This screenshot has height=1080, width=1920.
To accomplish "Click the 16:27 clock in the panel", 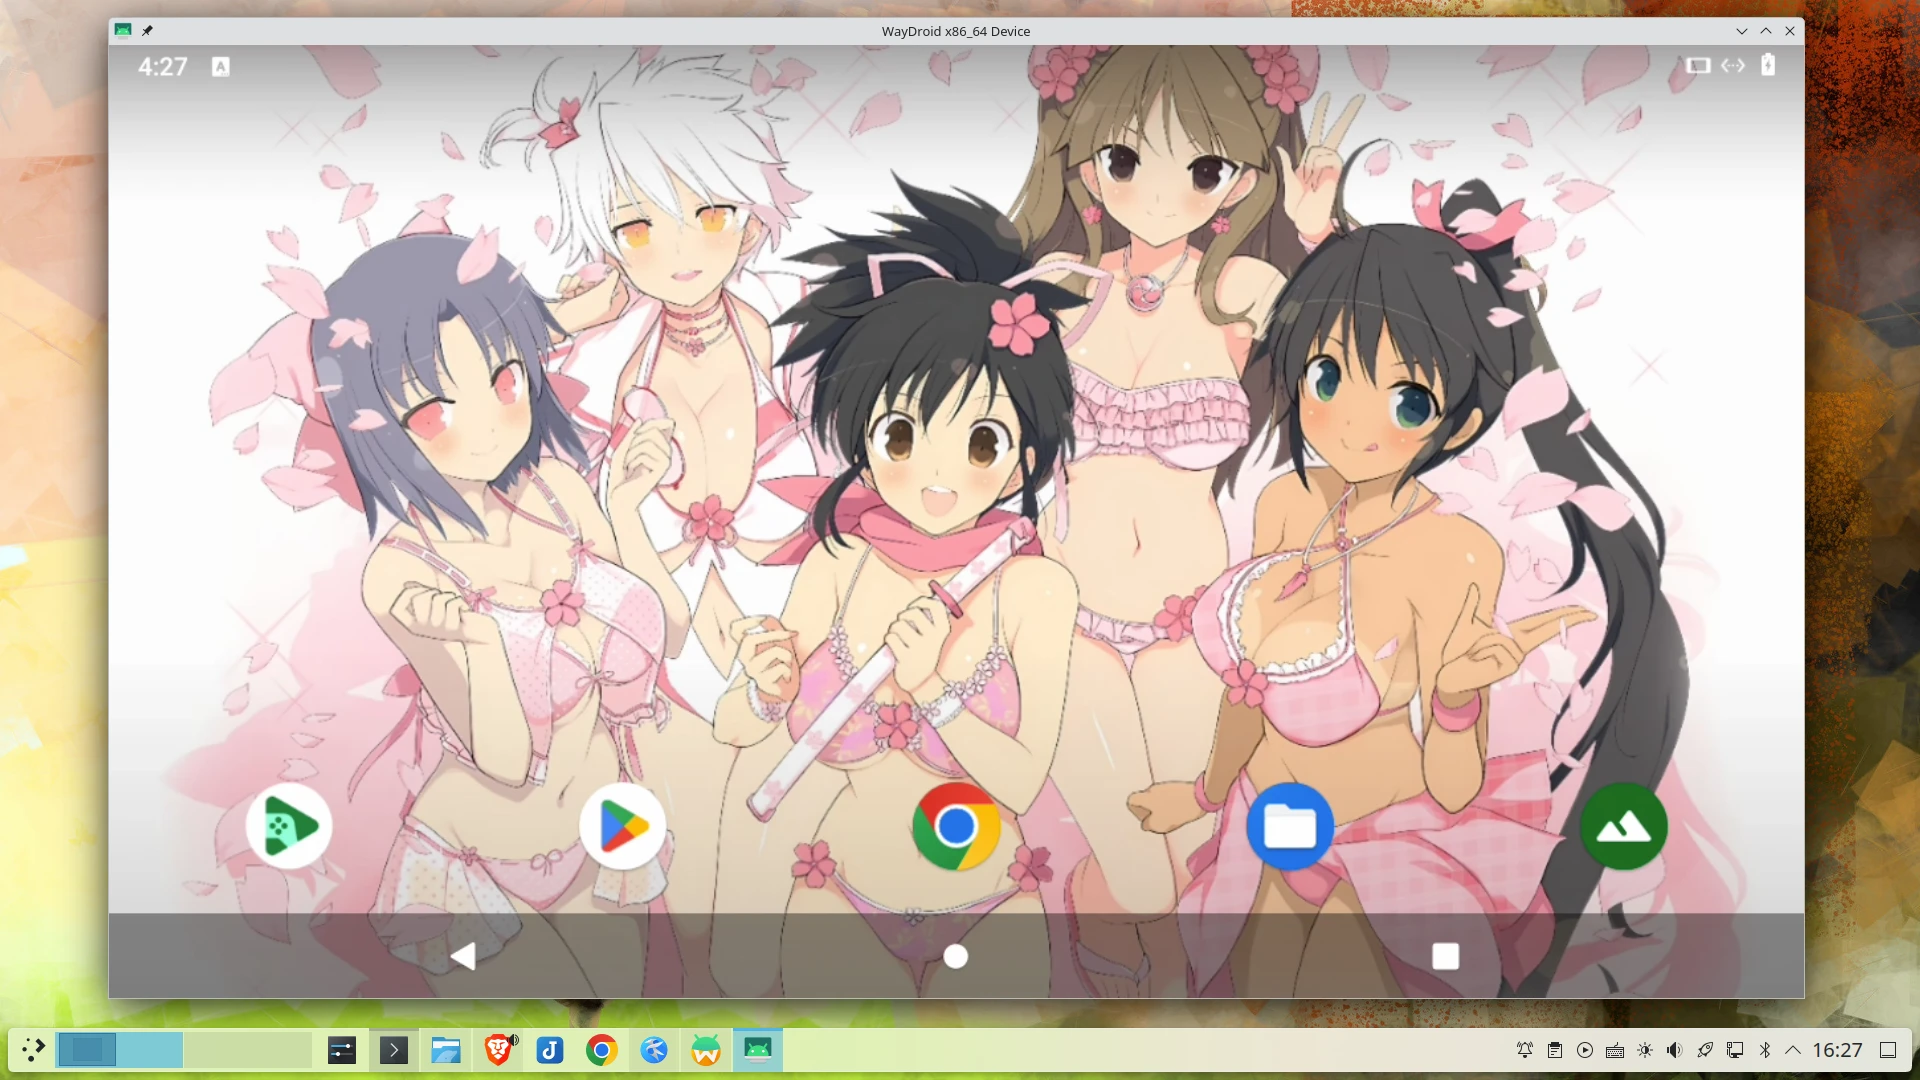I will point(1837,1050).
